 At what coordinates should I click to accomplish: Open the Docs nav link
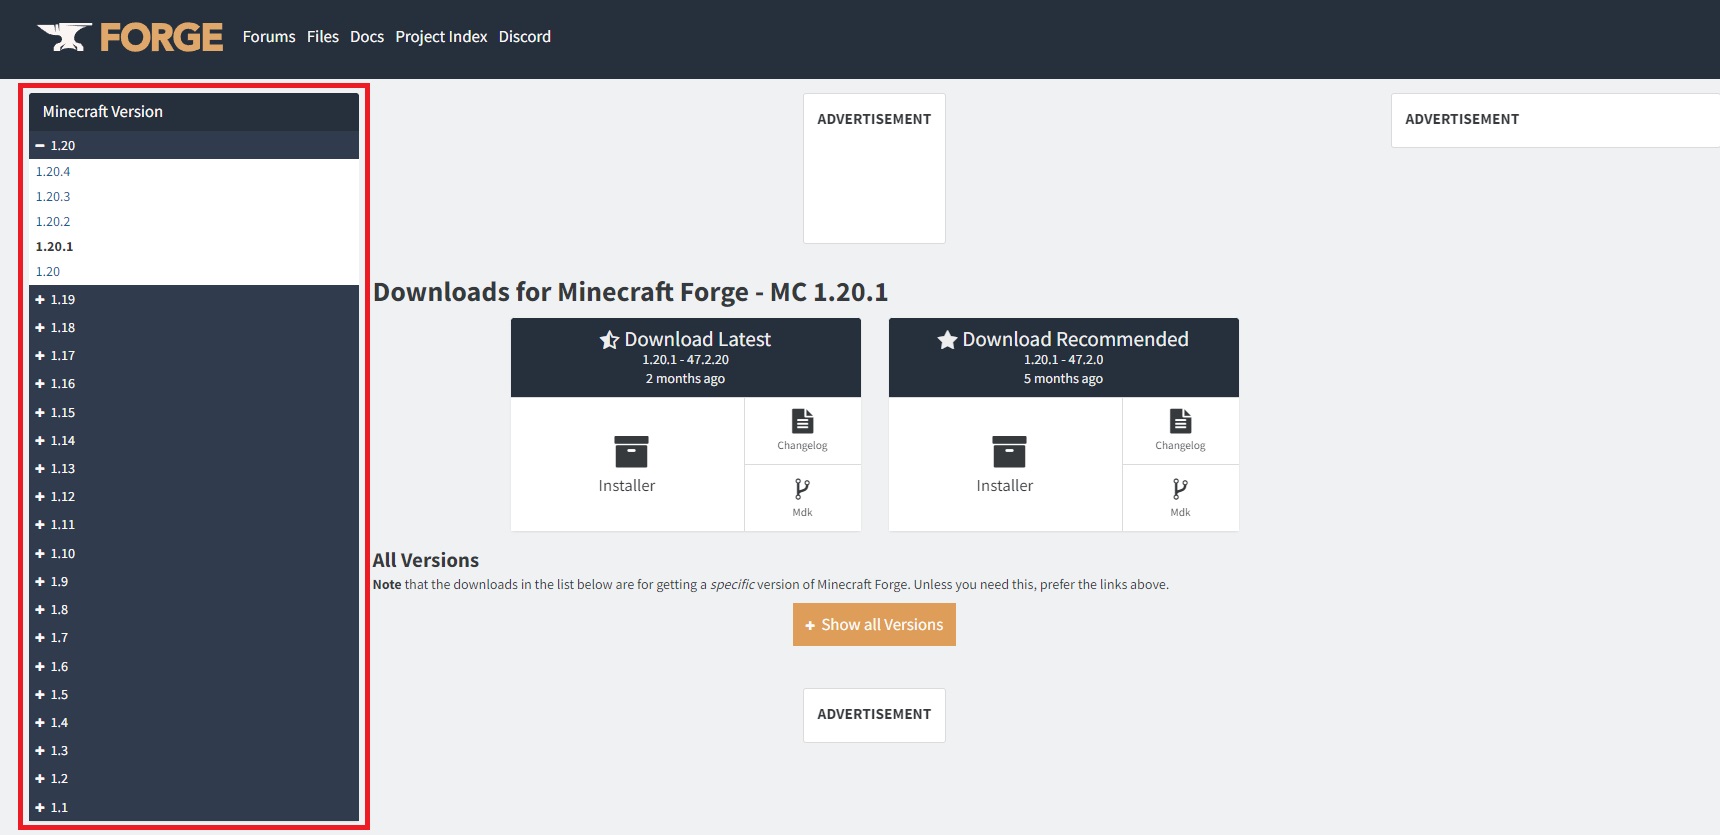(367, 37)
